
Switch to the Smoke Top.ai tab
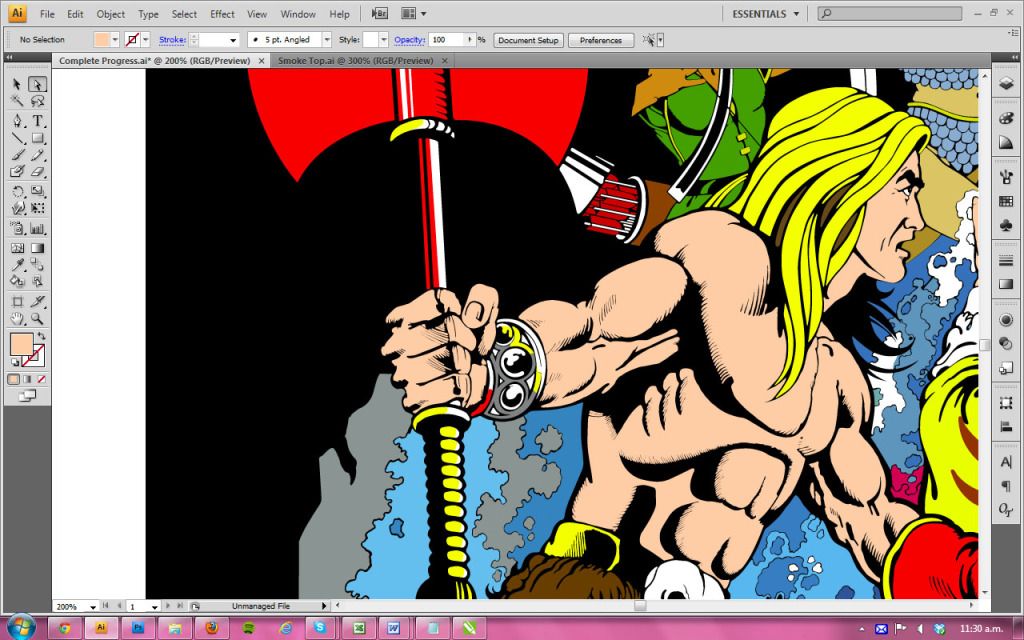[355, 61]
